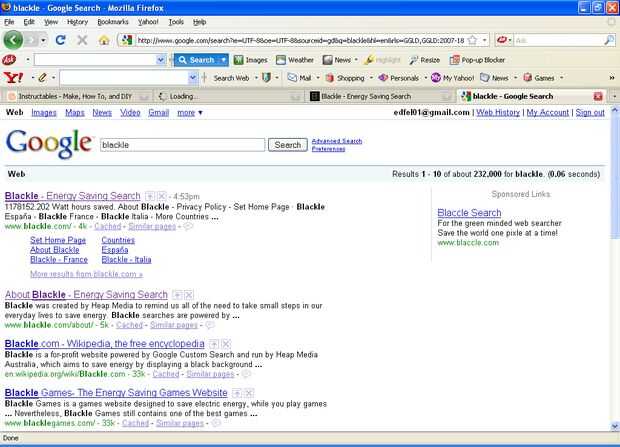Open Yahoo Mail toolbar button
This screenshot has width=620, height=447.
(x=299, y=78)
